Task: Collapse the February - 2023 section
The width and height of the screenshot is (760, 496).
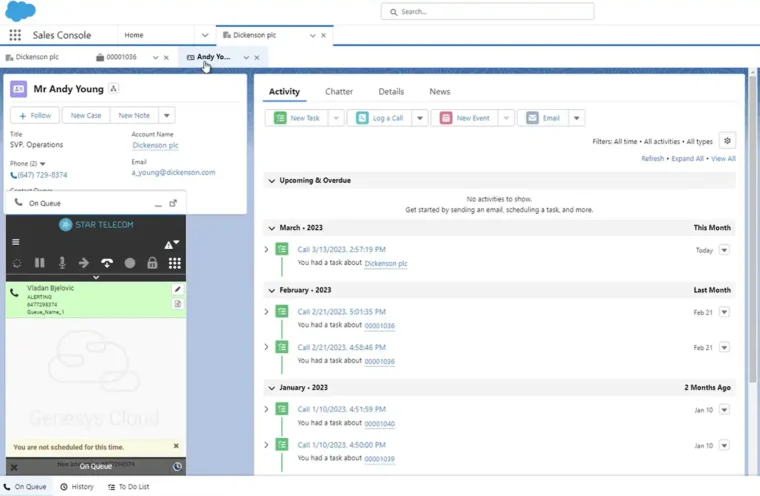Action: [271, 290]
